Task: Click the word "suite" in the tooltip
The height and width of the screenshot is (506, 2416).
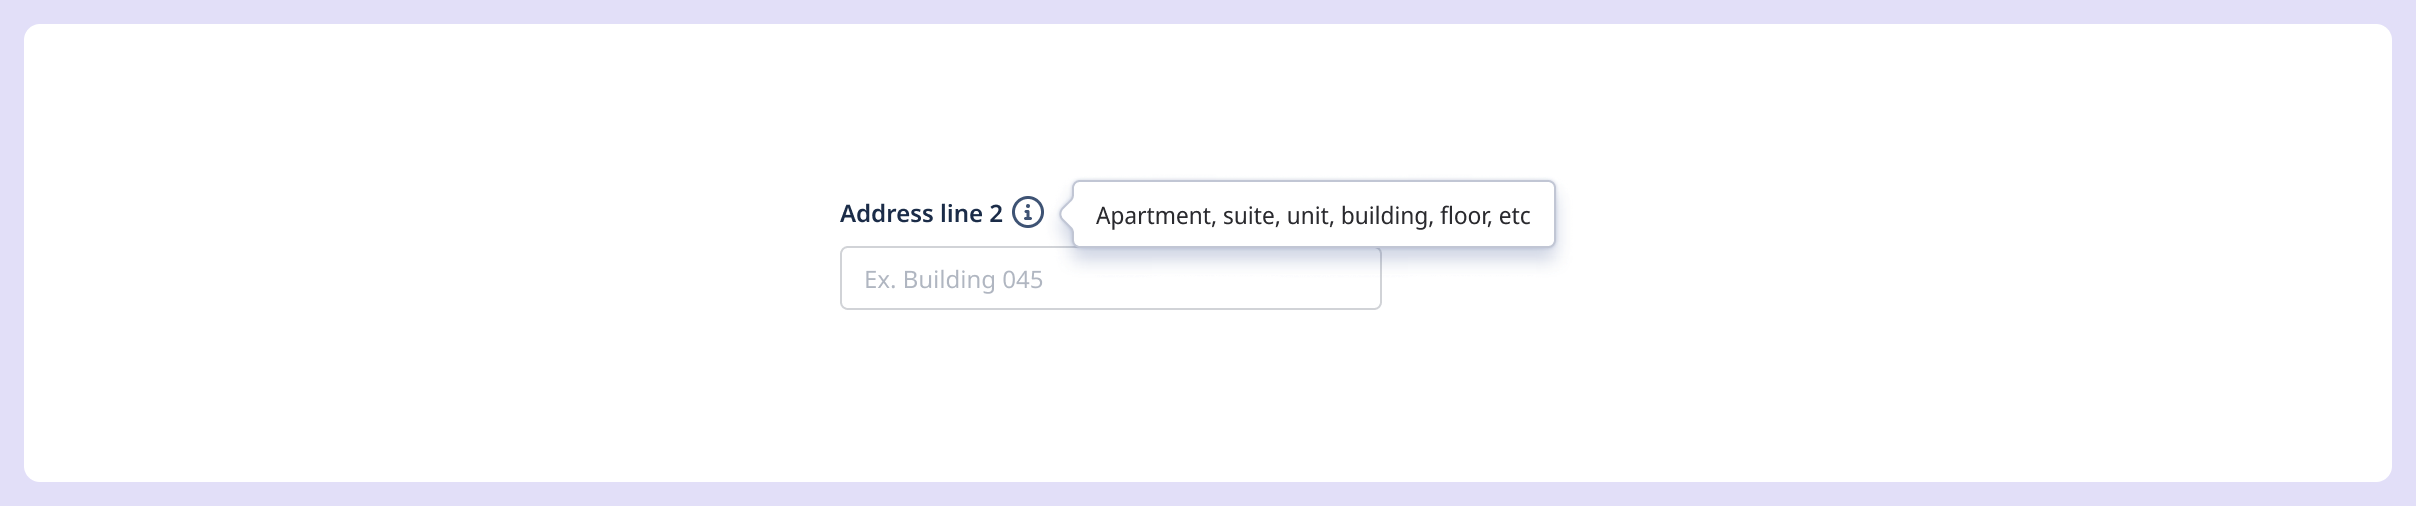Action: coord(1249,216)
